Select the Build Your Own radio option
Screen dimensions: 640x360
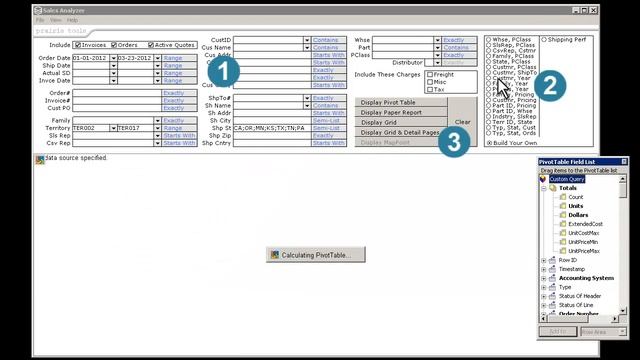[489, 143]
